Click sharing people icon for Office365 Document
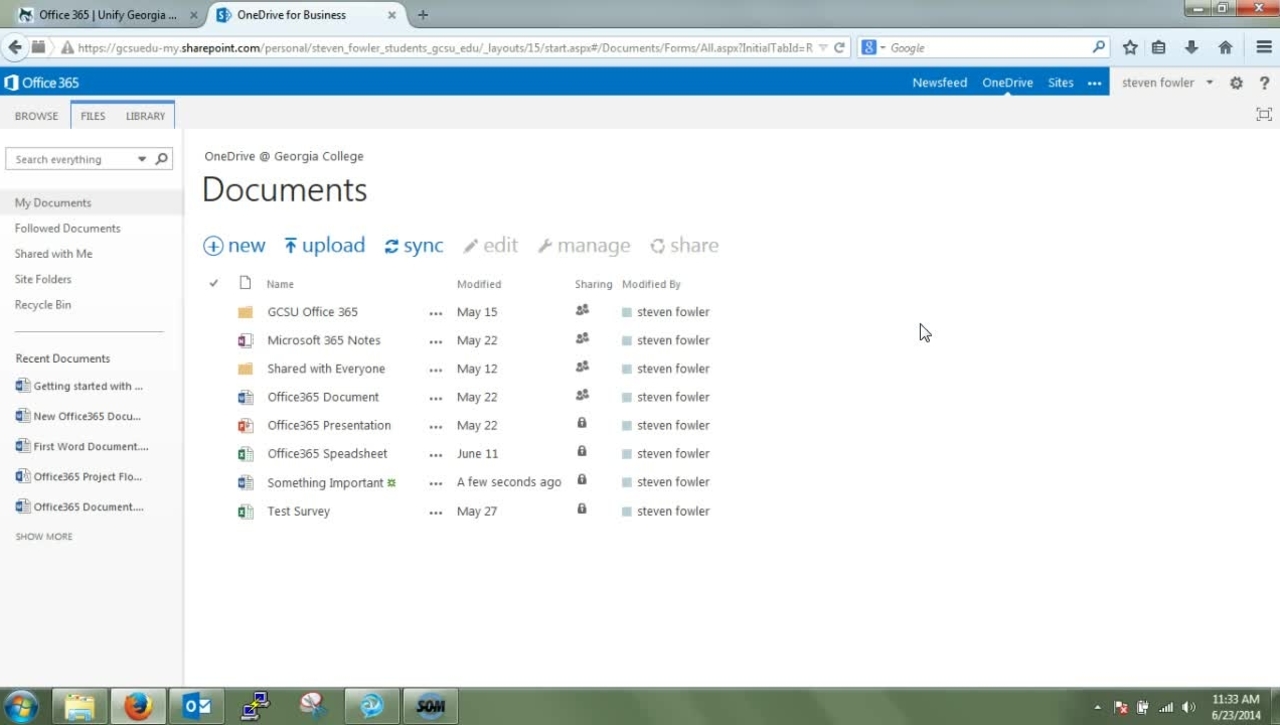This screenshot has height=725, width=1280. [582, 395]
